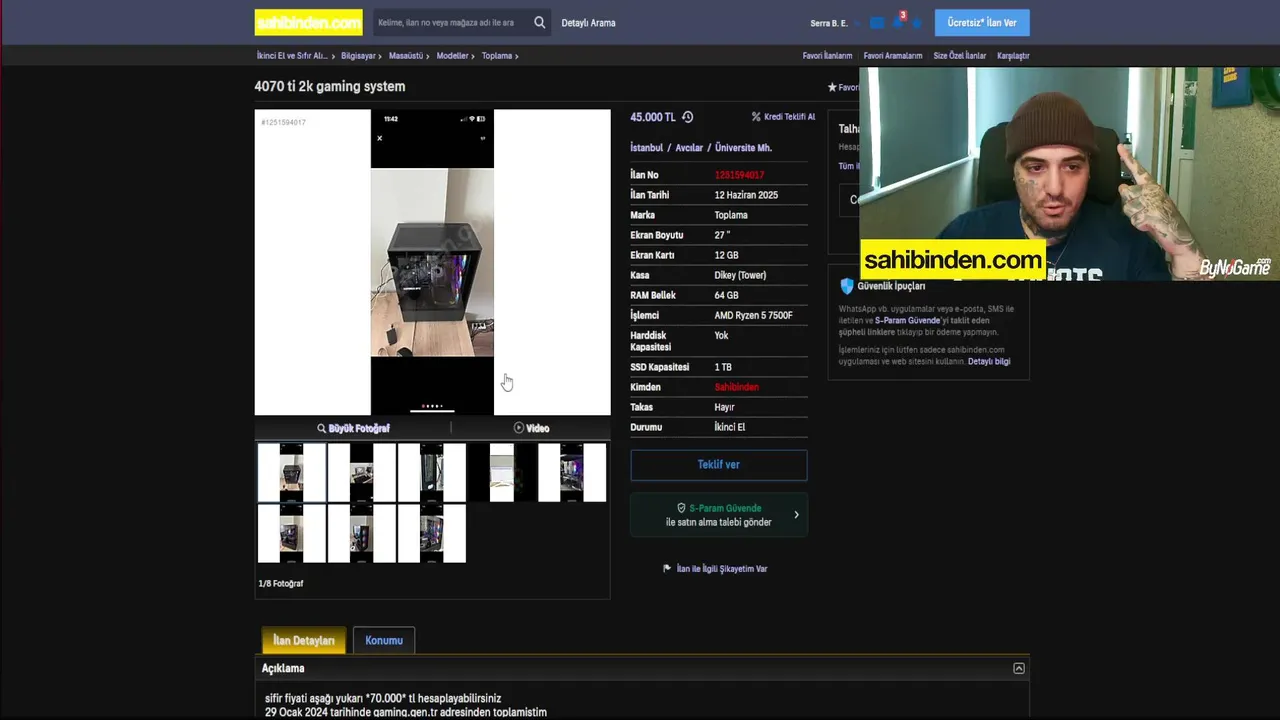Open Favori Aramalarım menu link

(893, 56)
